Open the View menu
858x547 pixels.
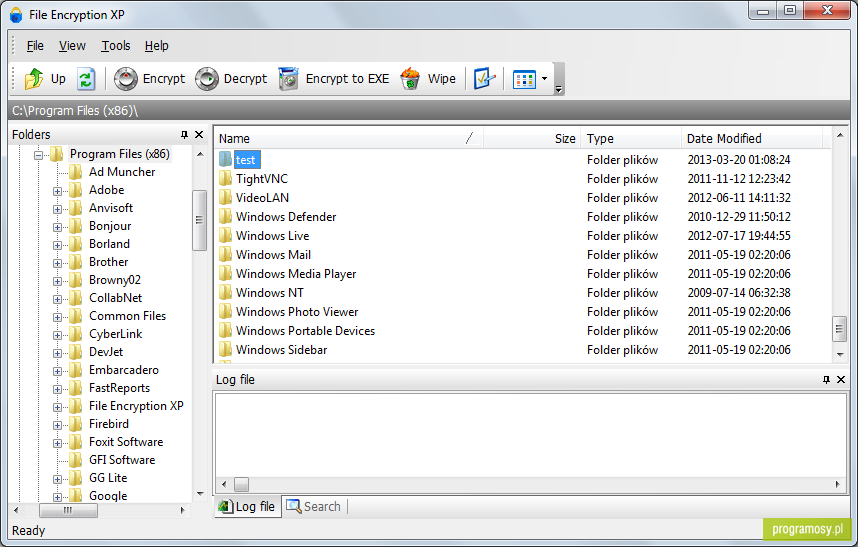[x=72, y=46]
